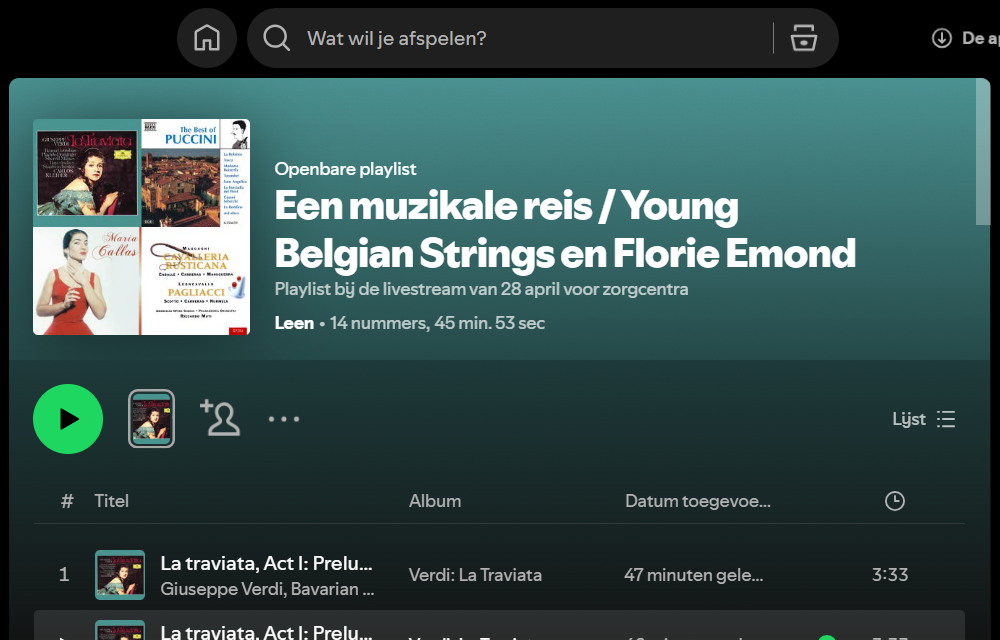Sort tracks by Album column

[x=435, y=501]
